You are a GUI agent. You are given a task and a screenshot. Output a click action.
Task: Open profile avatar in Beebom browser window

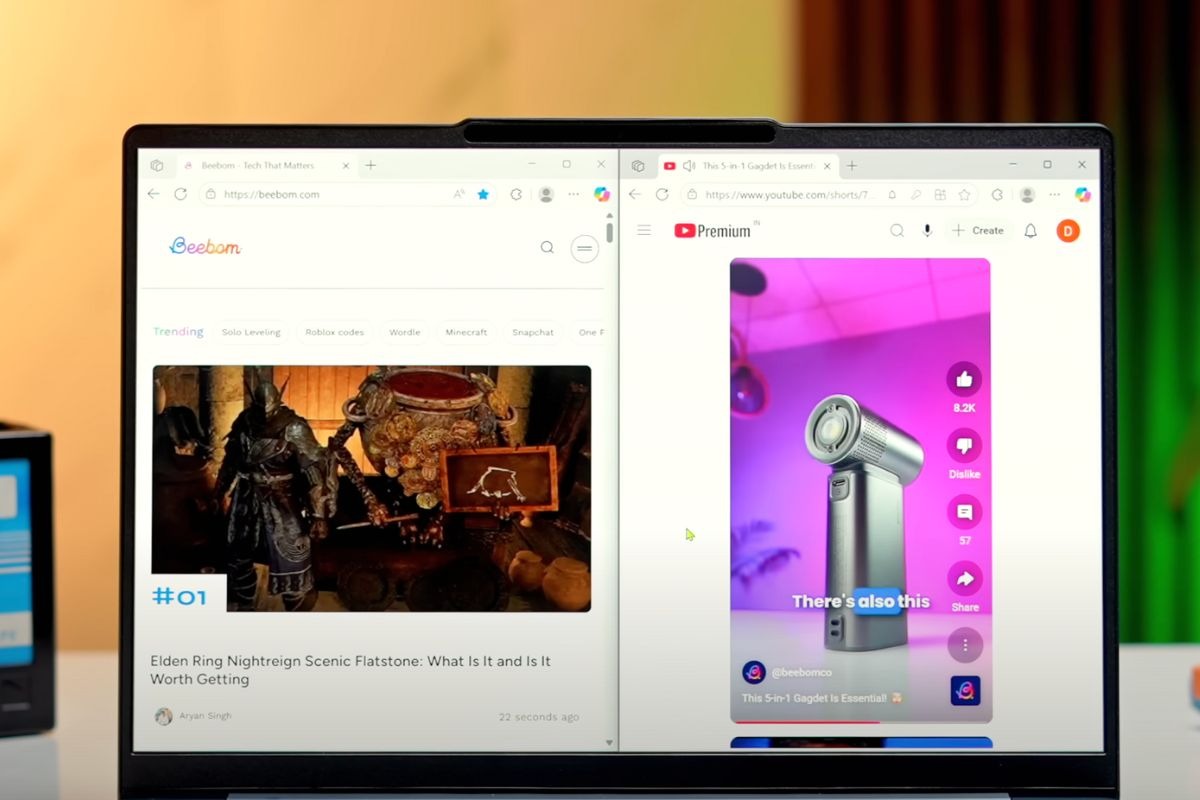point(545,194)
